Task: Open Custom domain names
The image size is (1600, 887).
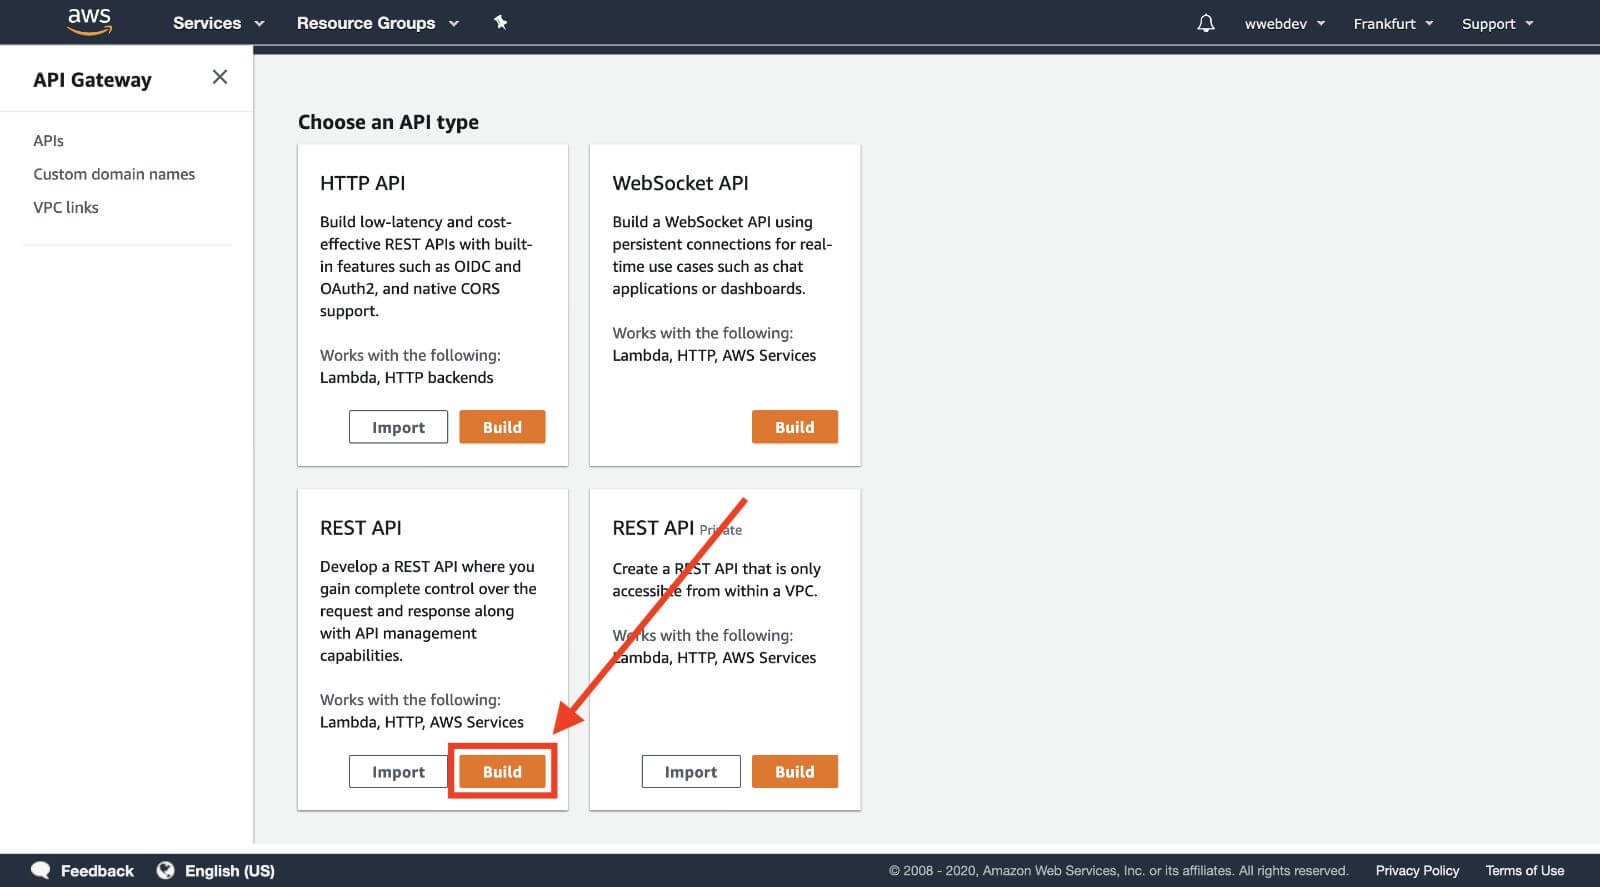Action: click(114, 174)
